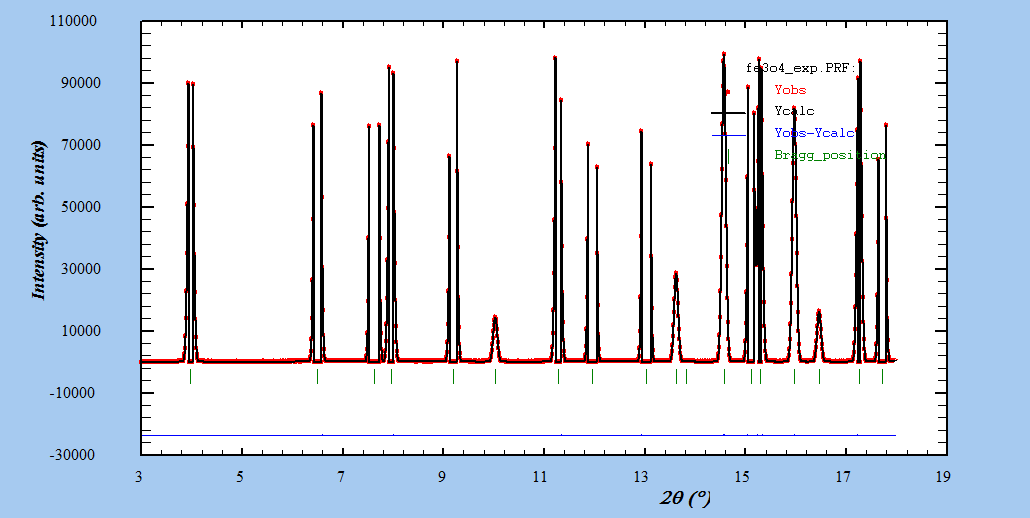
Task: Click the x-axis label 13
Action: coord(640,477)
